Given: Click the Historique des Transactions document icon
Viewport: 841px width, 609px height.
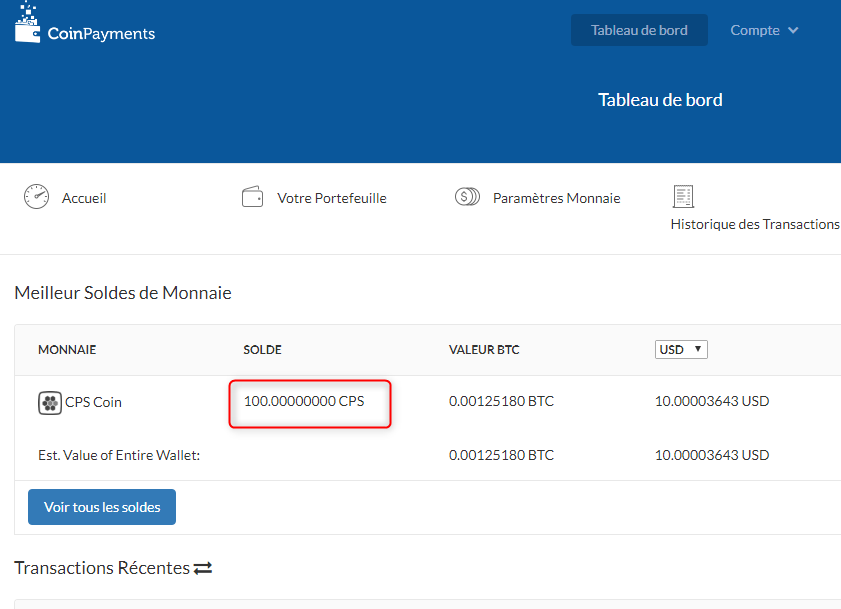Looking at the screenshot, I should pyautogui.click(x=683, y=196).
